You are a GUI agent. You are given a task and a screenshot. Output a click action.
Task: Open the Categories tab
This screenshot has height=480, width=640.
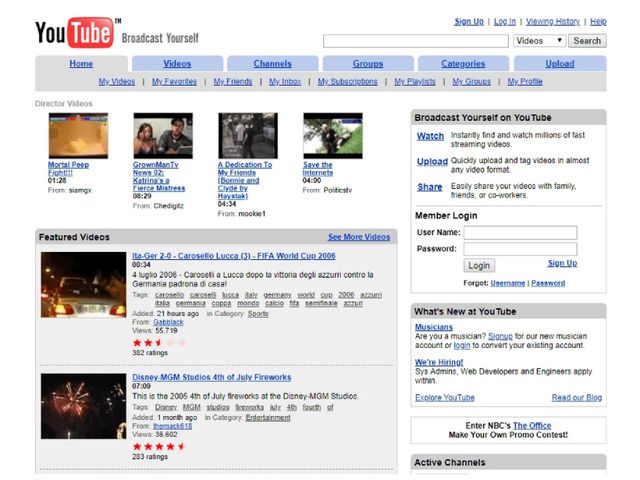point(463,64)
